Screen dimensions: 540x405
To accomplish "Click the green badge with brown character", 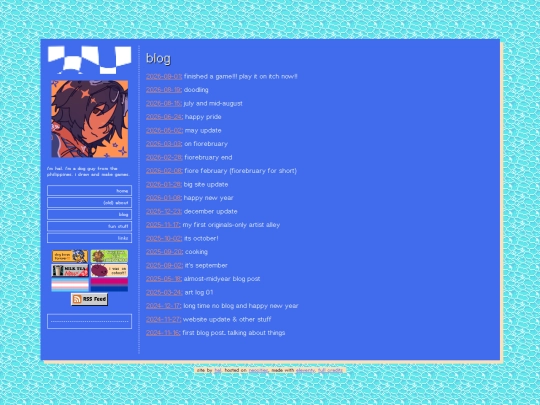I will tap(109, 256).
